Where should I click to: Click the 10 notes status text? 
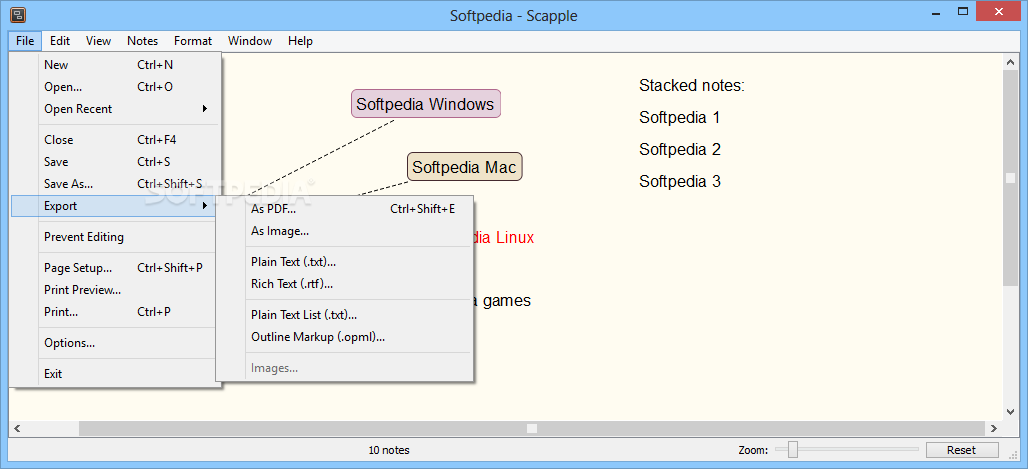click(x=389, y=450)
